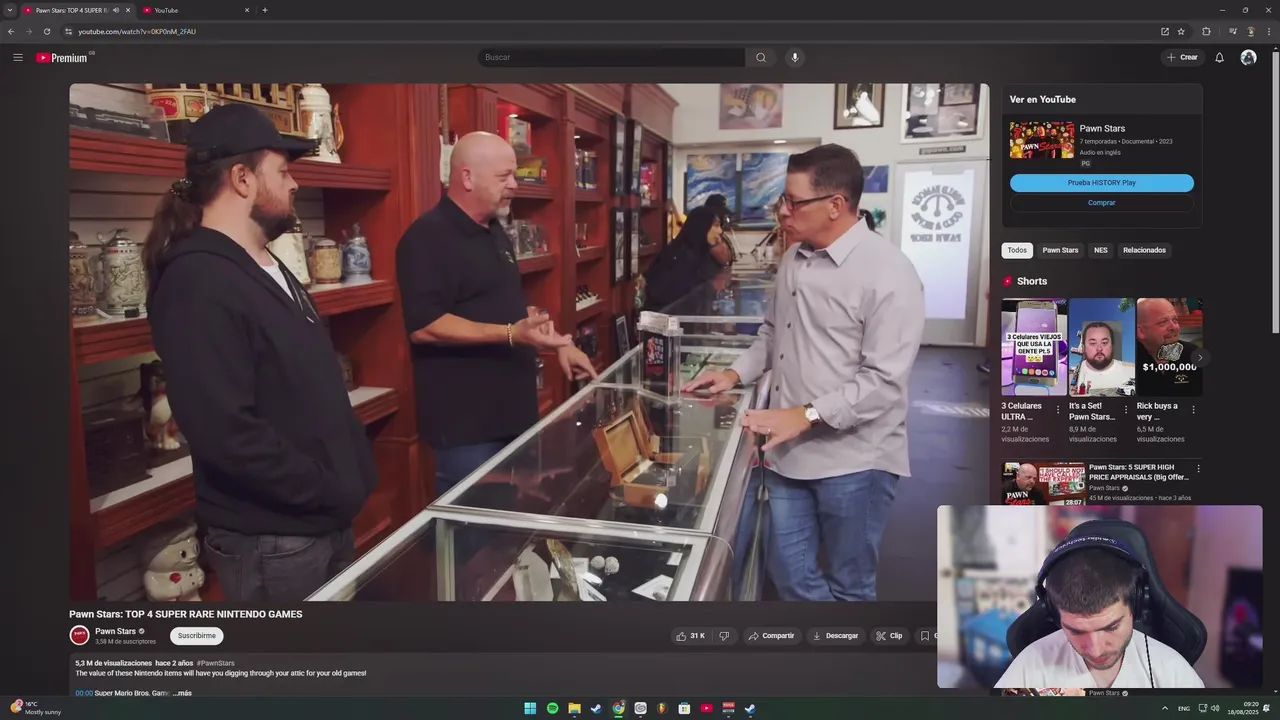Image resolution: width=1280 pixels, height=720 pixels.
Task: Open the media control icon in browser toolbar
Action: tap(1232, 31)
